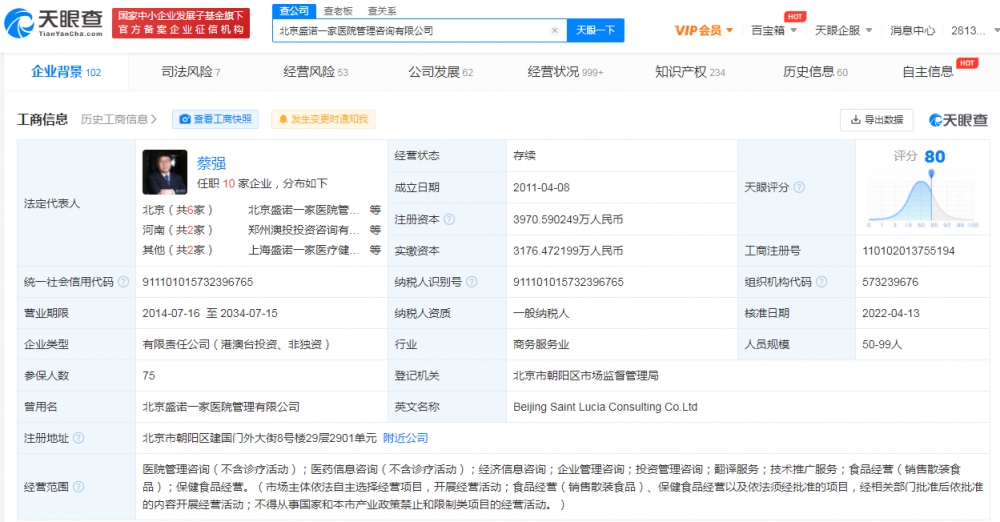This screenshot has height=522, width=1000.
Task: Click 等 in the 其他 companies row
Action: point(375,250)
